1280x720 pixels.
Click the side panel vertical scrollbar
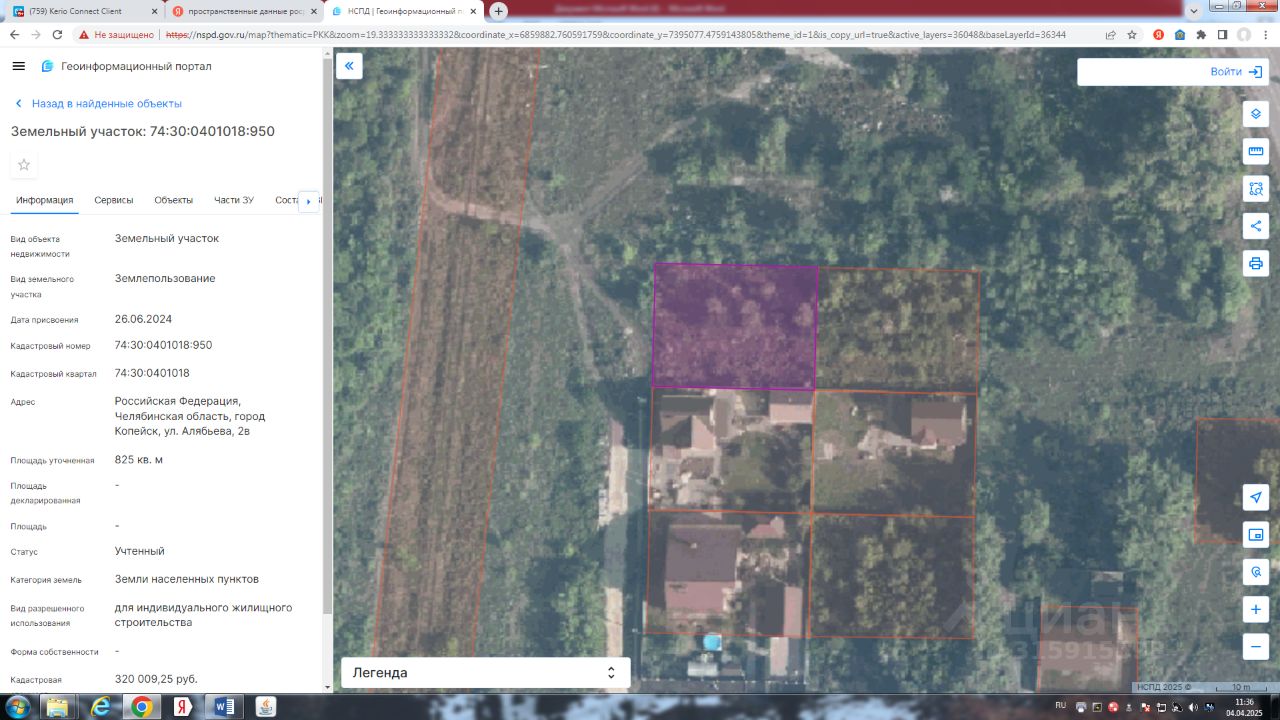pyautogui.click(x=327, y=335)
